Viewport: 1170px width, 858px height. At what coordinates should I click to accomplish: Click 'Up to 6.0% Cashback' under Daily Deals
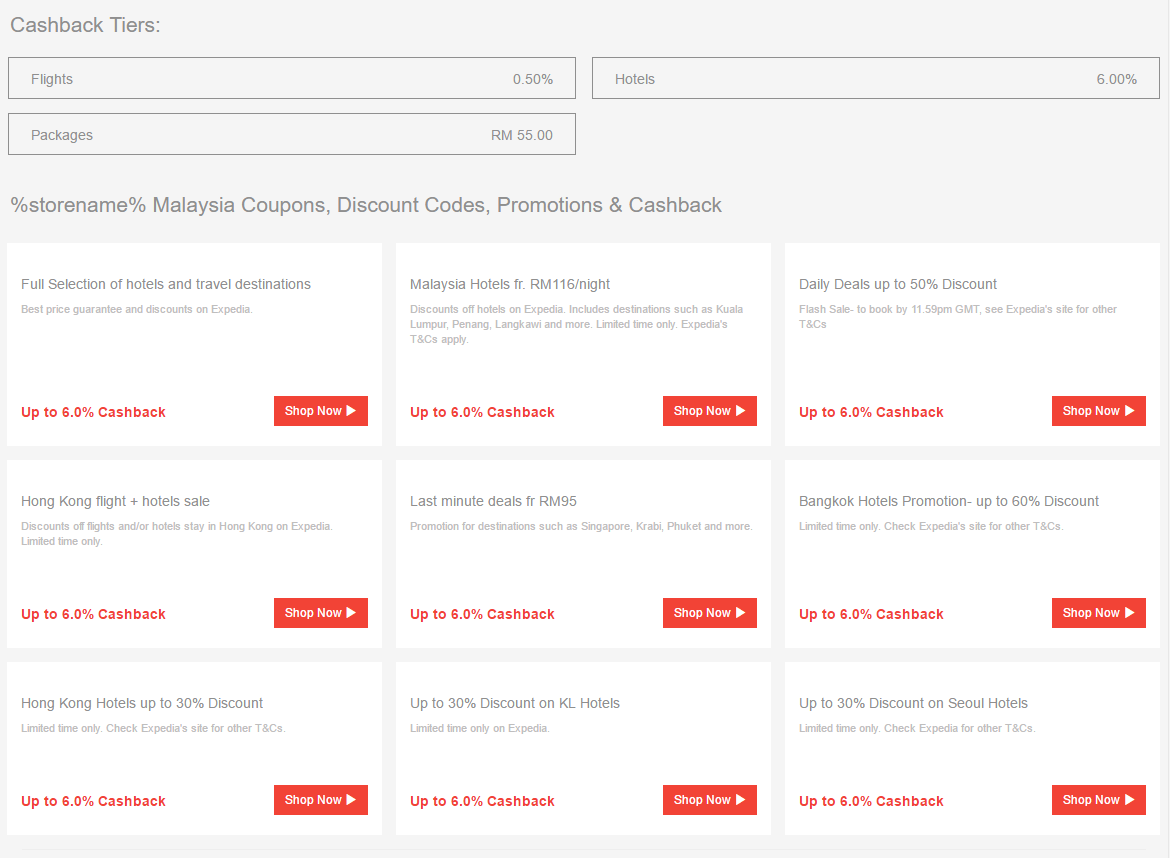point(871,413)
